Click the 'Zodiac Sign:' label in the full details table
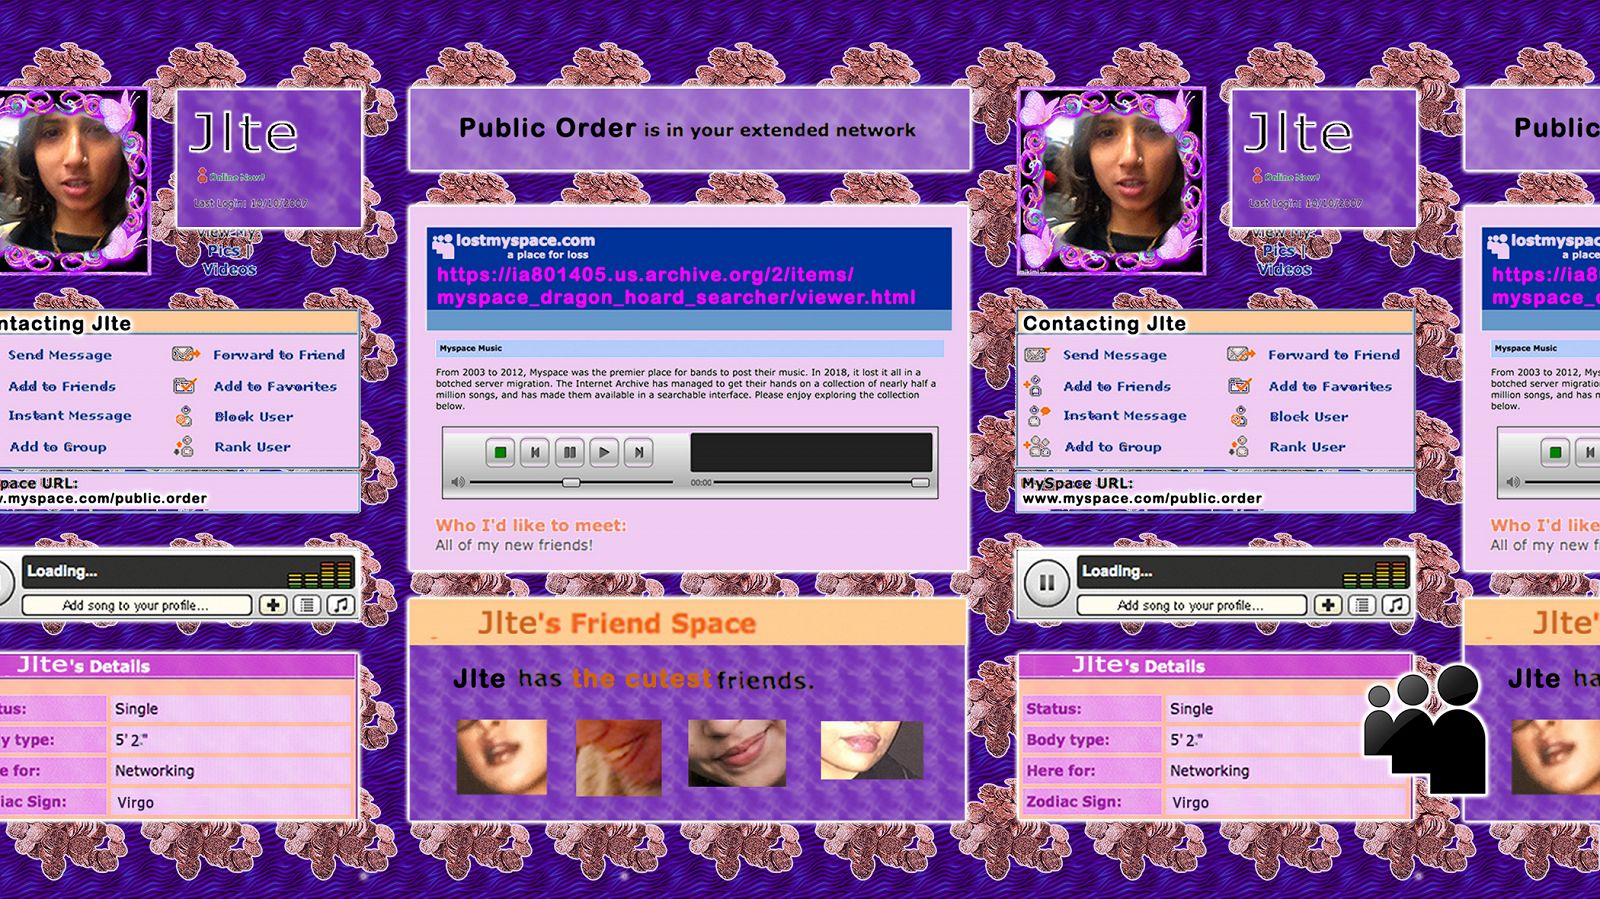Image resolution: width=1600 pixels, height=899 pixels. pyautogui.click(x=1074, y=802)
